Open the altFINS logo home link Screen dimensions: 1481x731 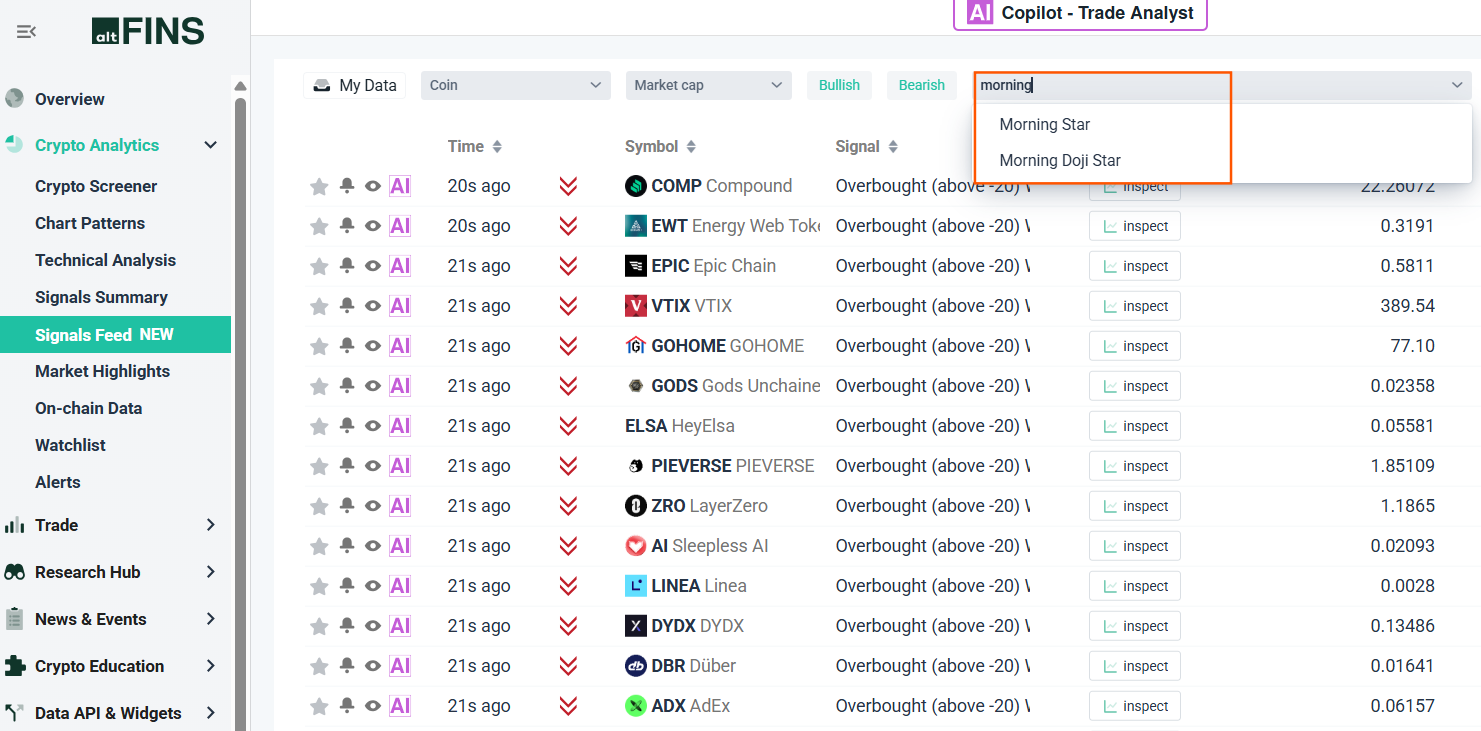click(148, 32)
